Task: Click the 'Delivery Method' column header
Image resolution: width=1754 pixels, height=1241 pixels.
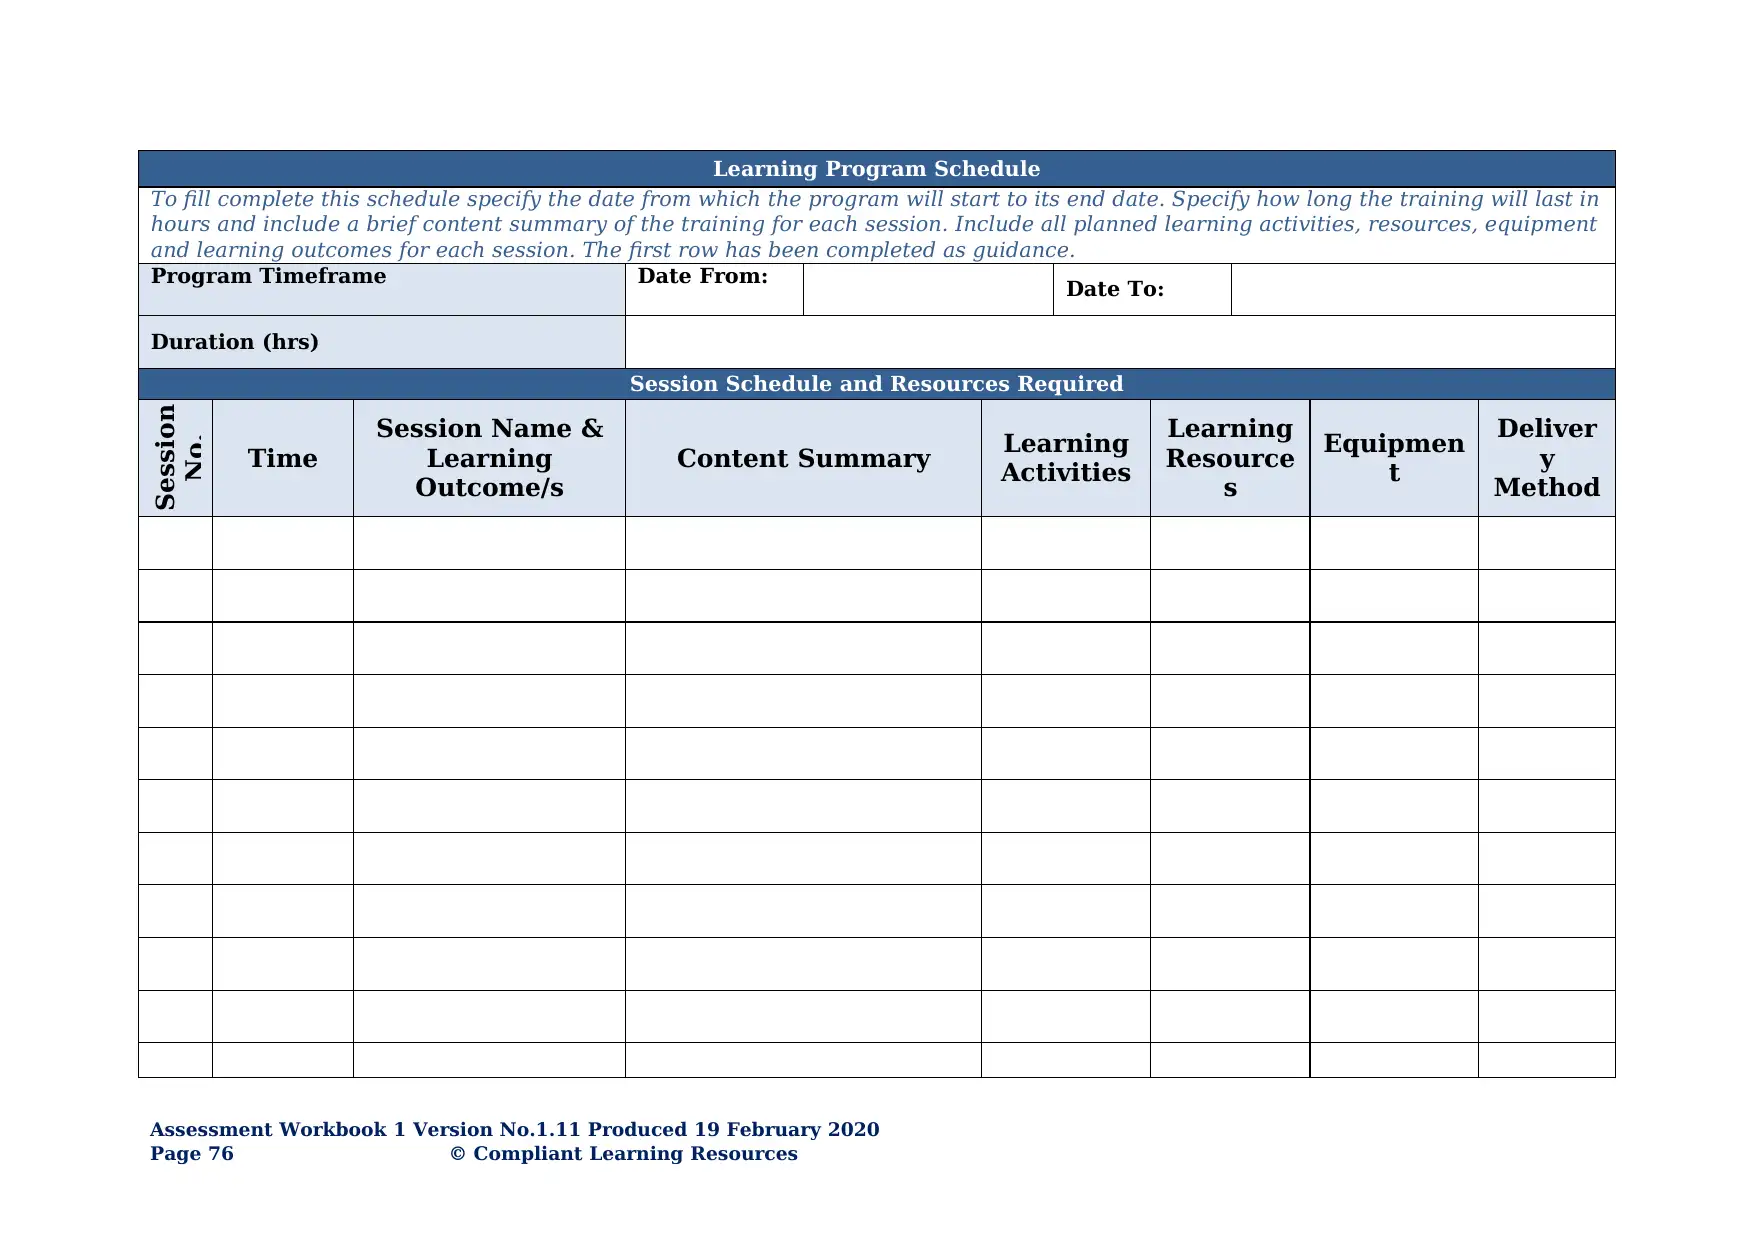Action: tap(1547, 458)
